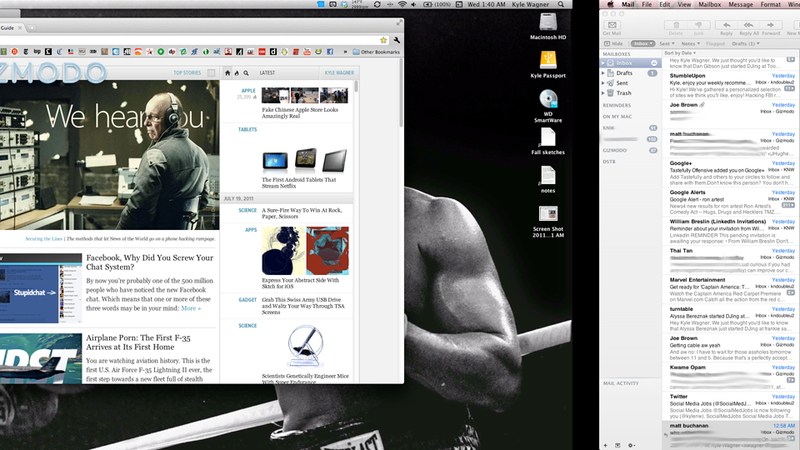The width and height of the screenshot is (800, 450).
Task: Open the Mailbox menu in menu bar
Action: click(x=710, y=4)
